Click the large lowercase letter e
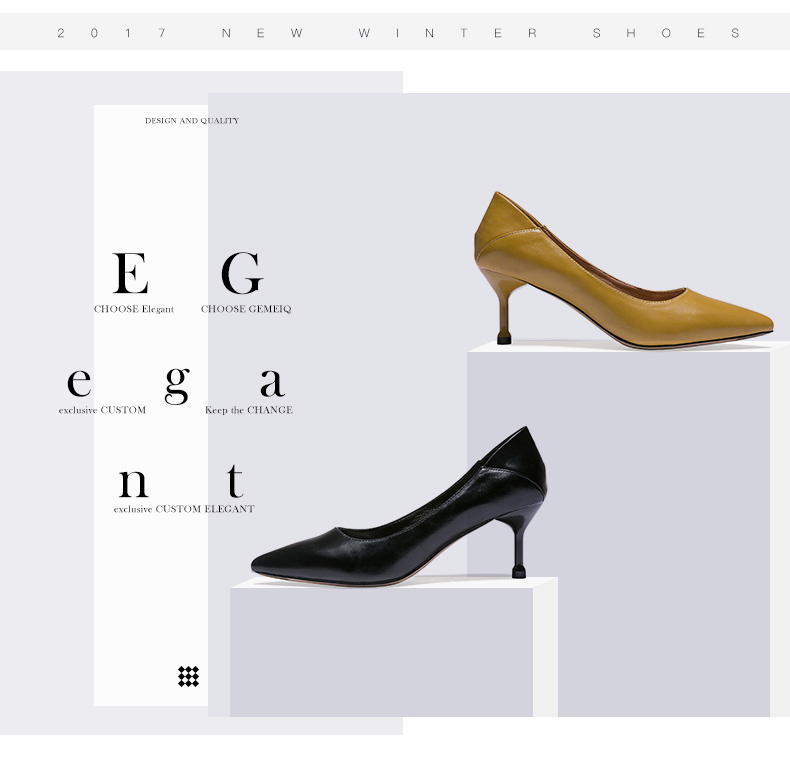Image resolution: width=790 pixels, height=762 pixels. click(79, 382)
